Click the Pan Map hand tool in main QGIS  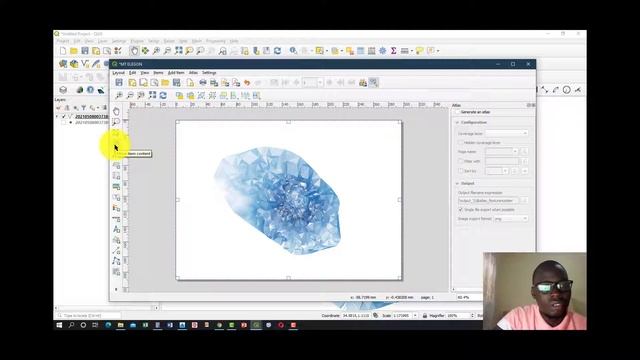pos(134,51)
